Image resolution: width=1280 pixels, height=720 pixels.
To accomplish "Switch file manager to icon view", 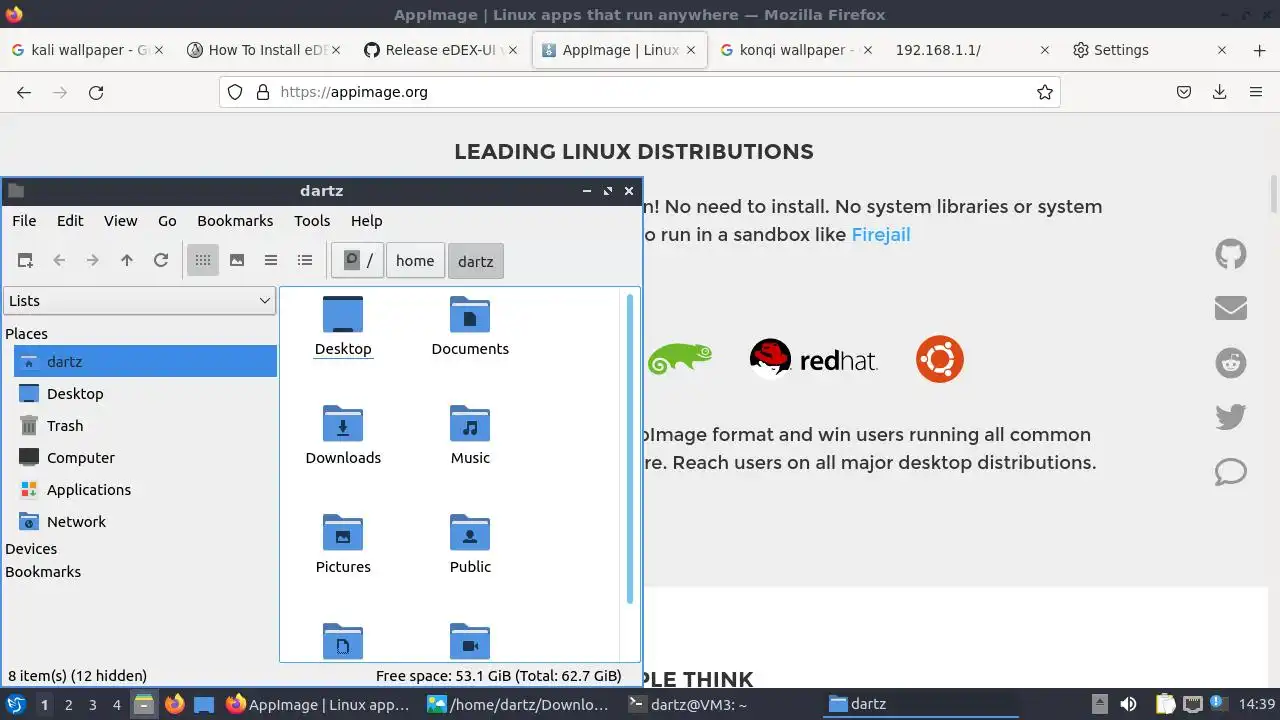I will (203, 260).
